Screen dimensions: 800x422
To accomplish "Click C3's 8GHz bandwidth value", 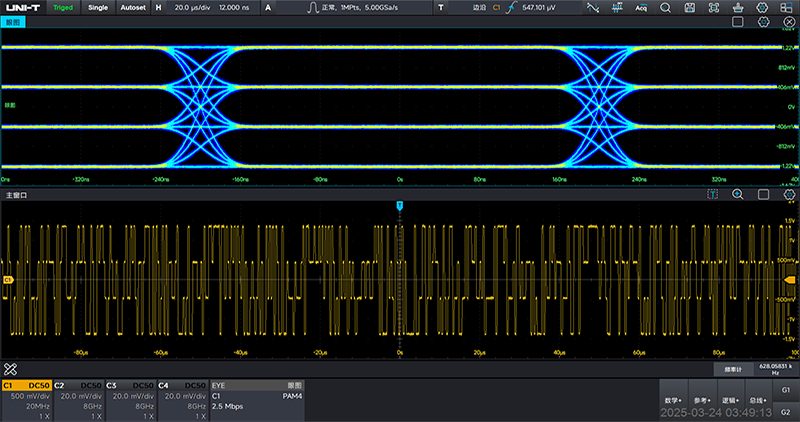I will [x=145, y=406].
